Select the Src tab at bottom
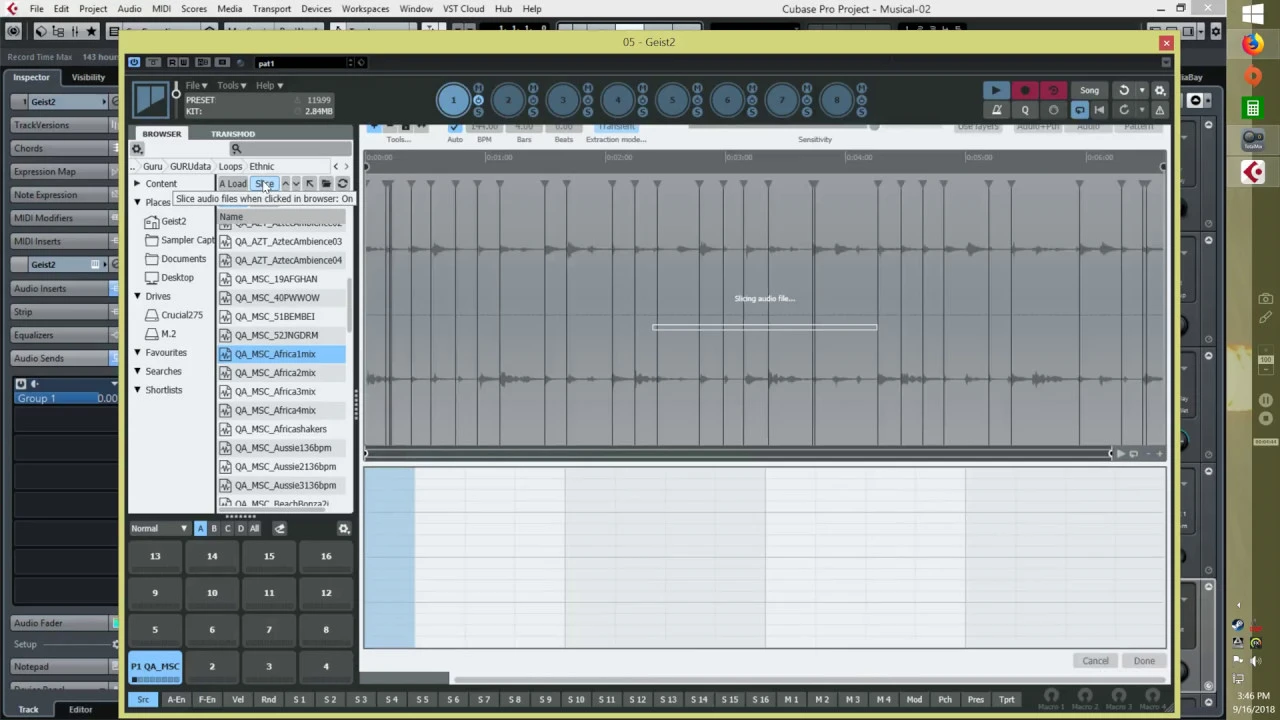Image resolution: width=1280 pixels, height=720 pixels. (143, 700)
